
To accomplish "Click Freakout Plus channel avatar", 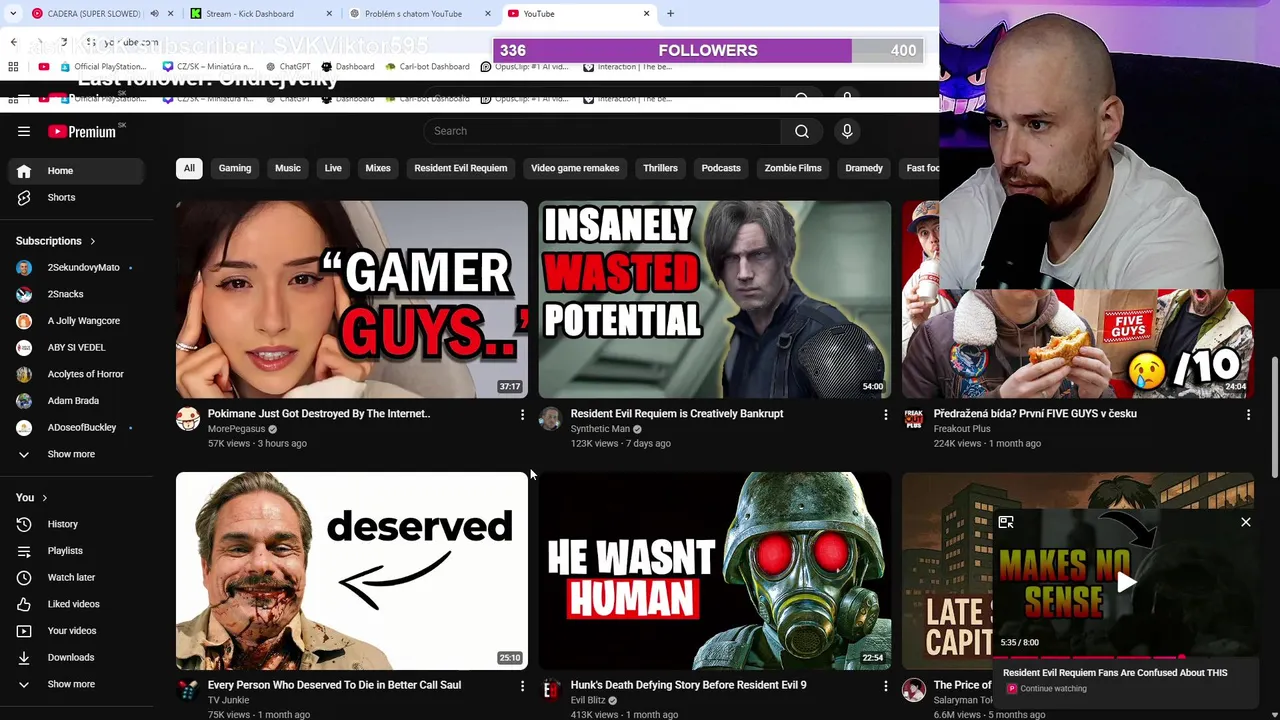I will click(x=914, y=419).
